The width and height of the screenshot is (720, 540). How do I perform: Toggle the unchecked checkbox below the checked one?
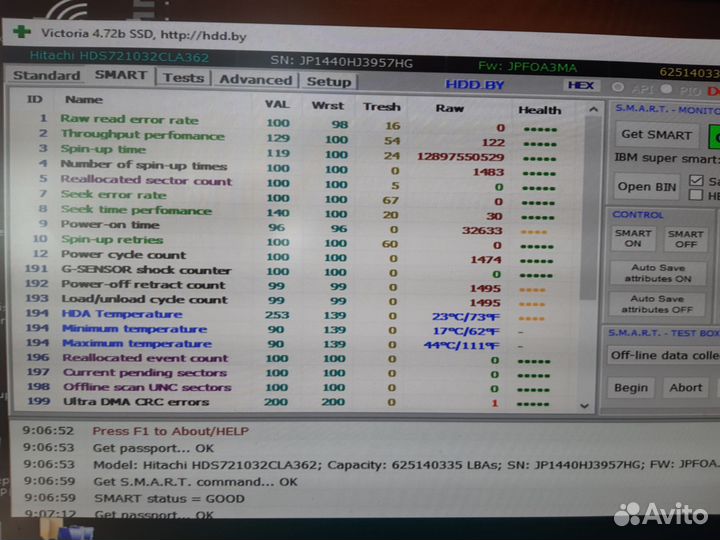click(696, 195)
